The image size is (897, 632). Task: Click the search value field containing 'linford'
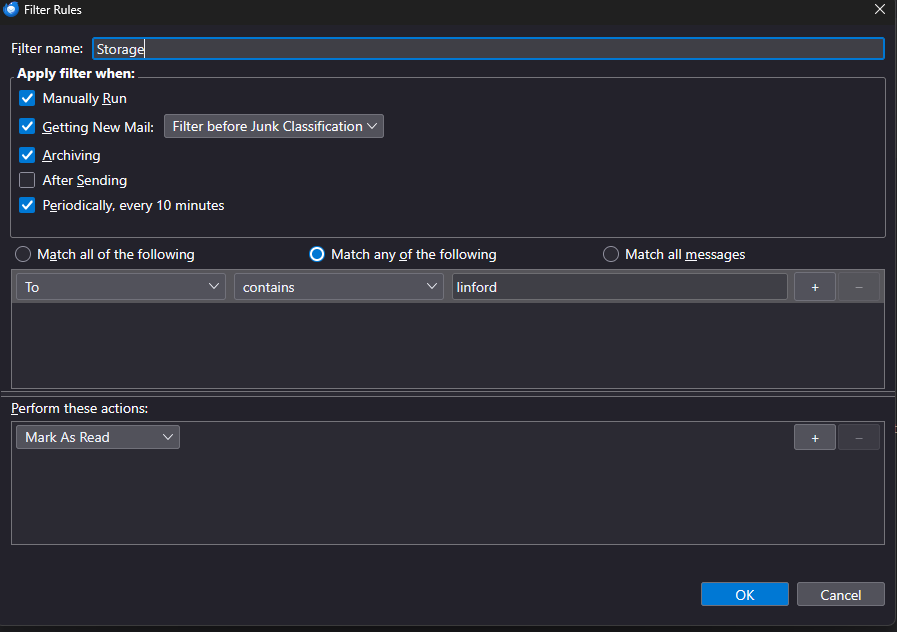(619, 287)
